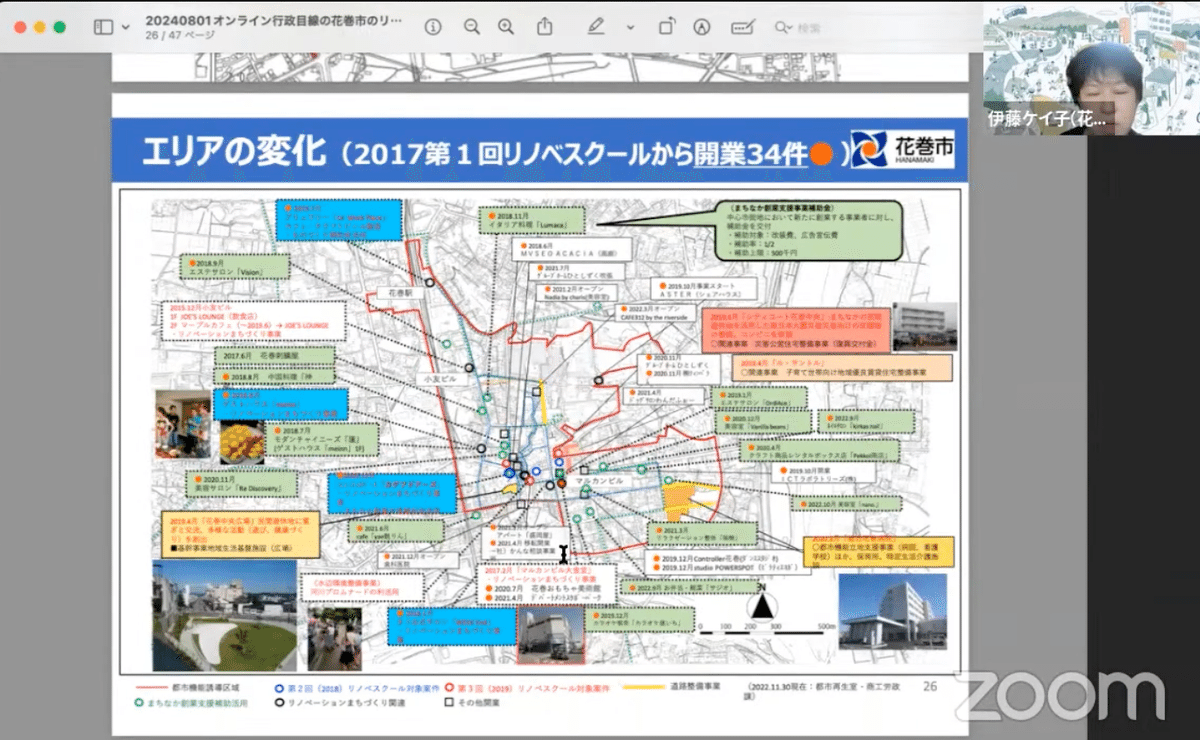Zoom in on the PDF page
1200x740 pixels.
pos(506,27)
